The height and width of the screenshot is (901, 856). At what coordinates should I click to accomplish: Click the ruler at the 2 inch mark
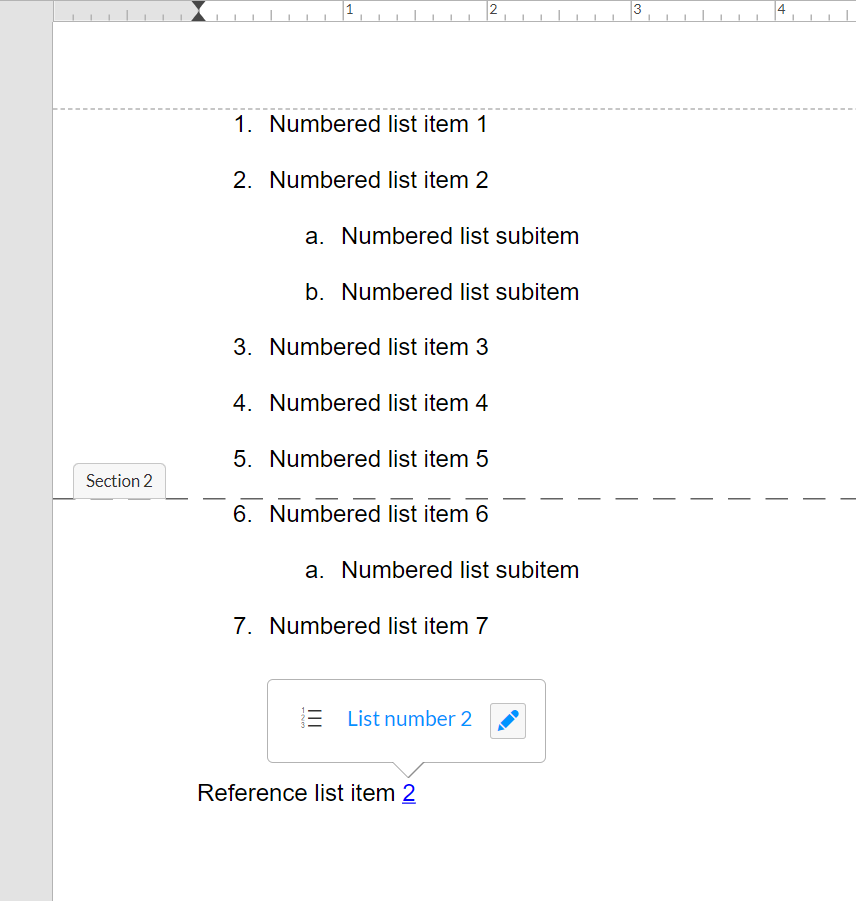pos(488,10)
